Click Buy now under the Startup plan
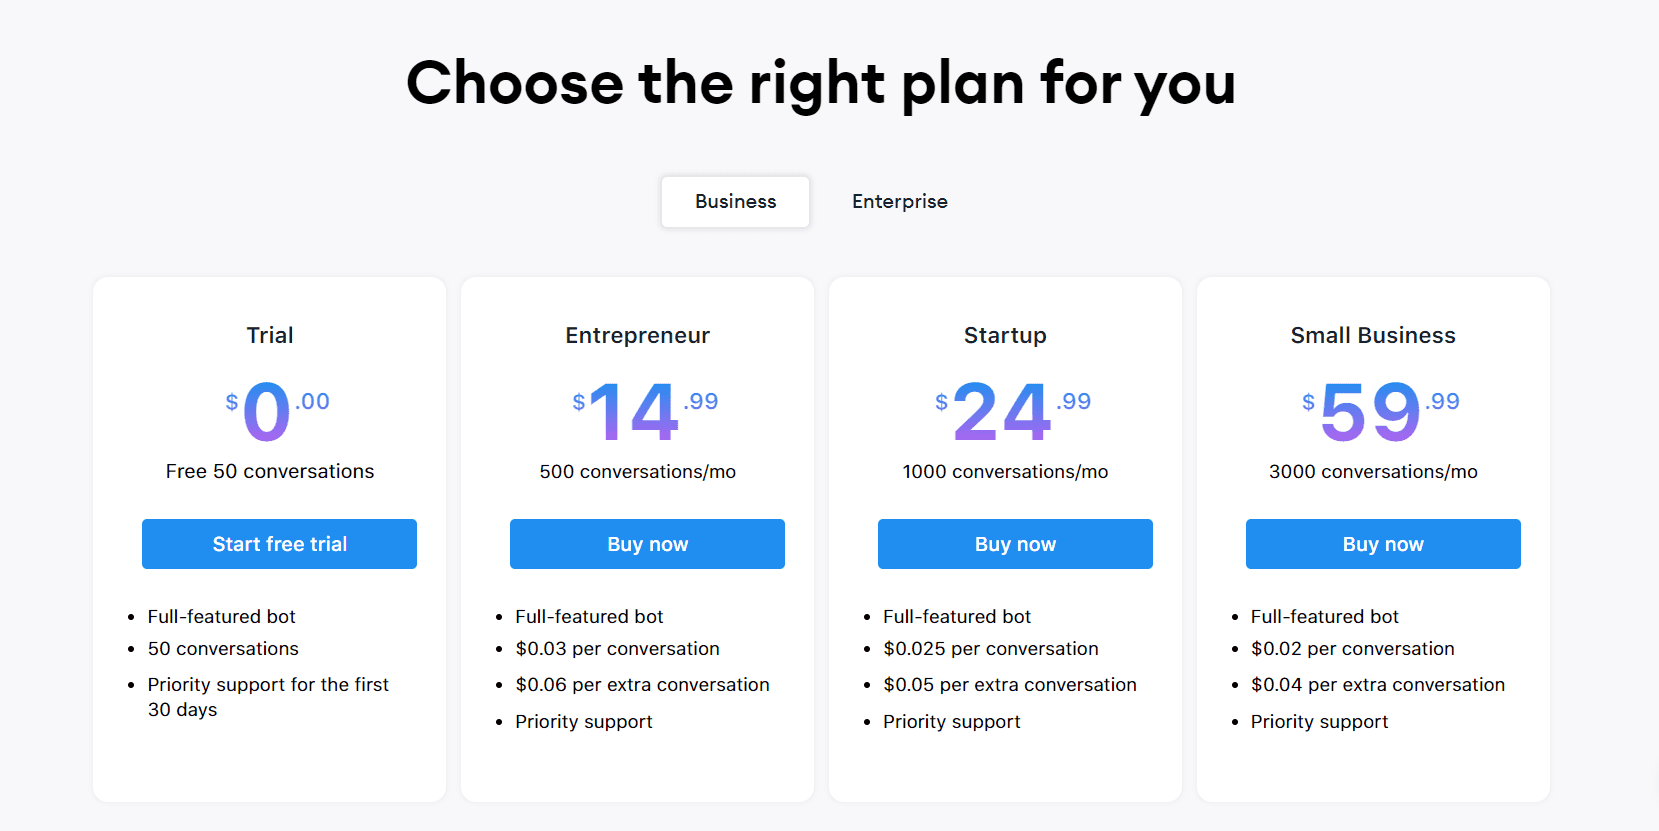 (1014, 543)
